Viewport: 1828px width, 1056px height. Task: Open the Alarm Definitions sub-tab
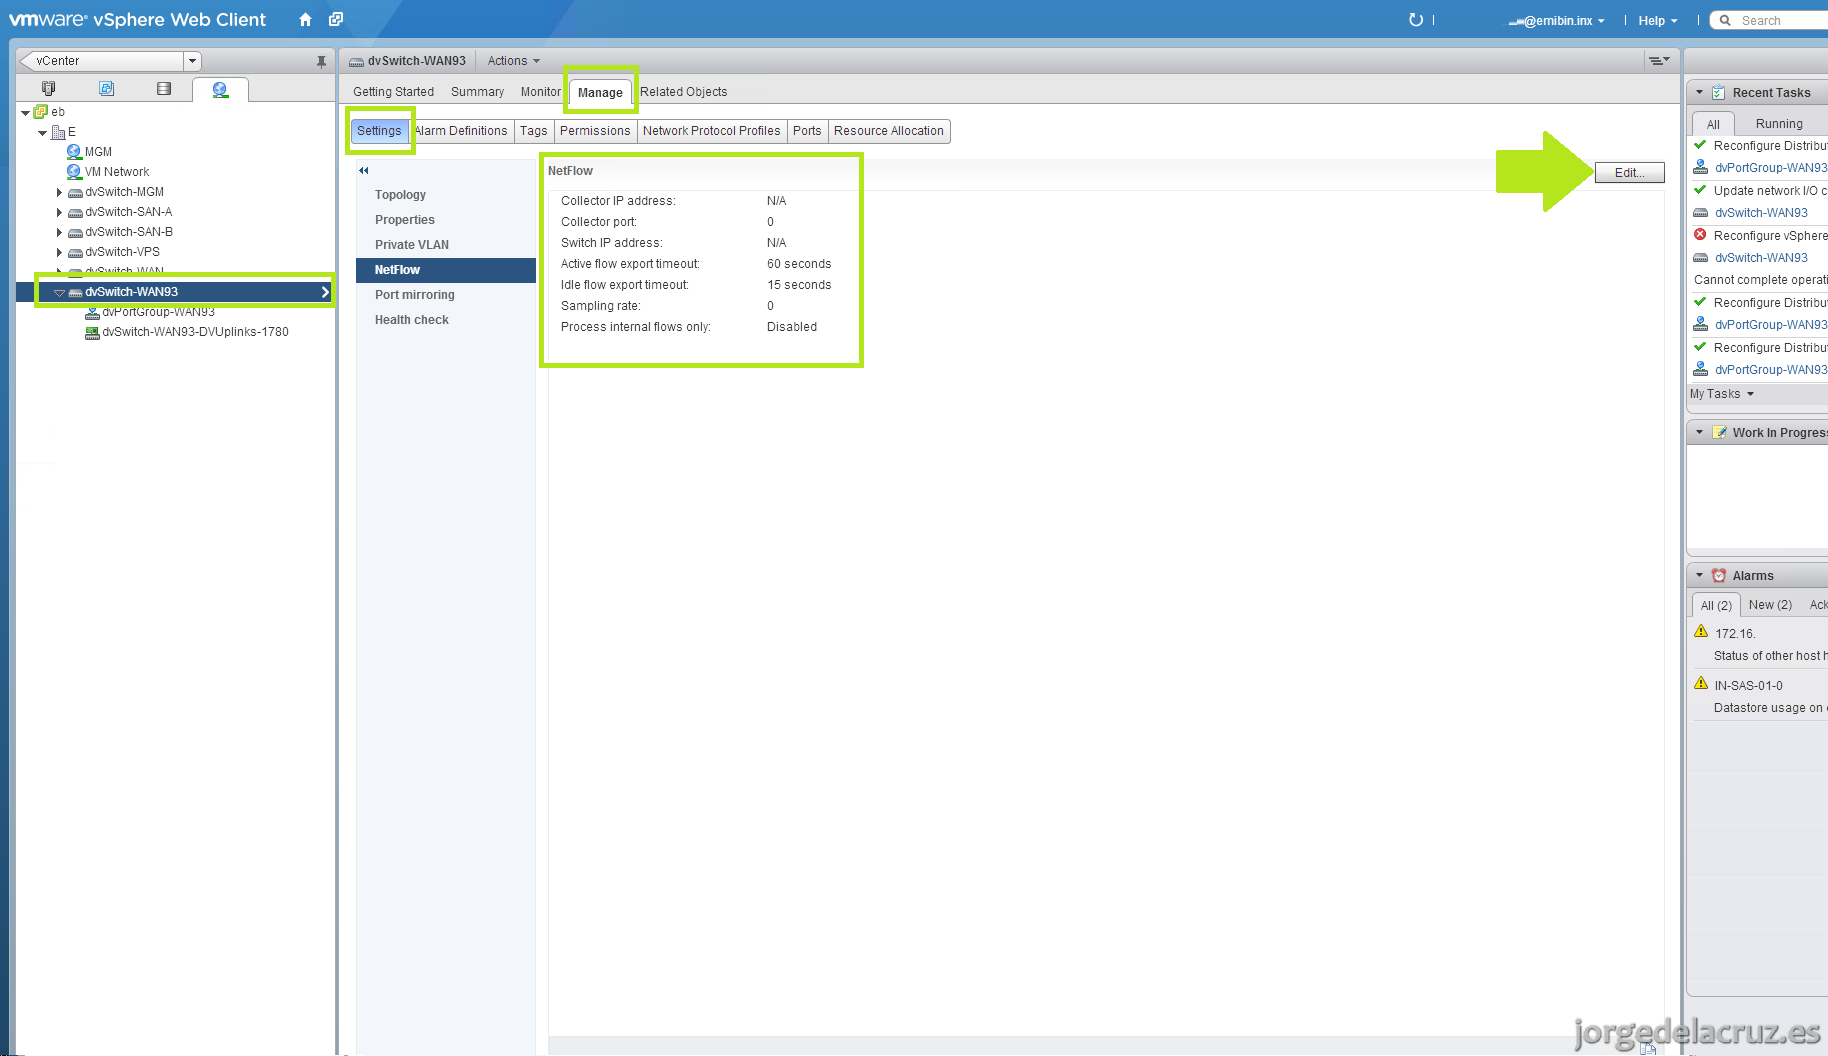click(x=461, y=131)
